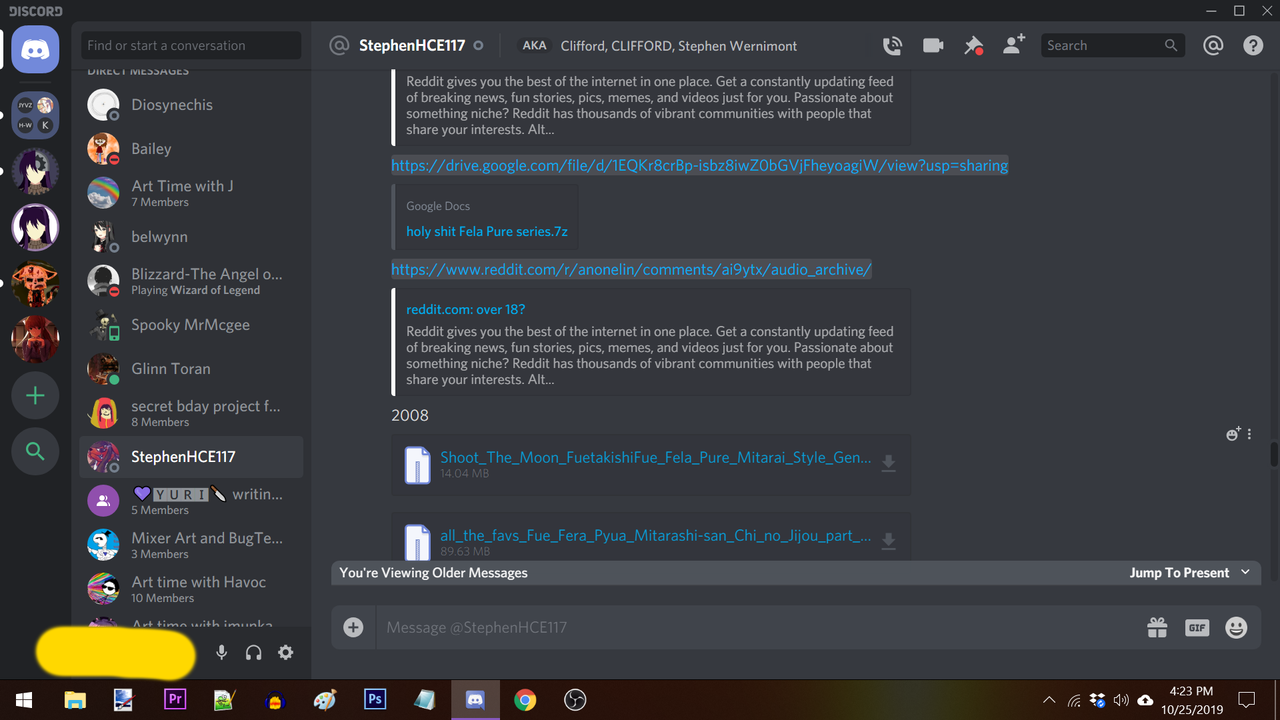The image size is (1280, 720).
Task: Open Google Chrome from taskbar
Action: pyautogui.click(x=525, y=700)
